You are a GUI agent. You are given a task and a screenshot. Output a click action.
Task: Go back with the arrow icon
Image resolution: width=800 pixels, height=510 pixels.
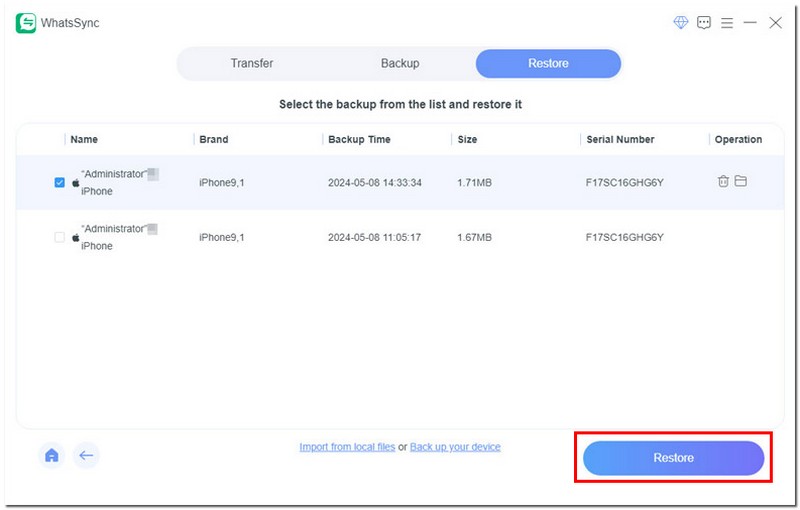(86, 455)
